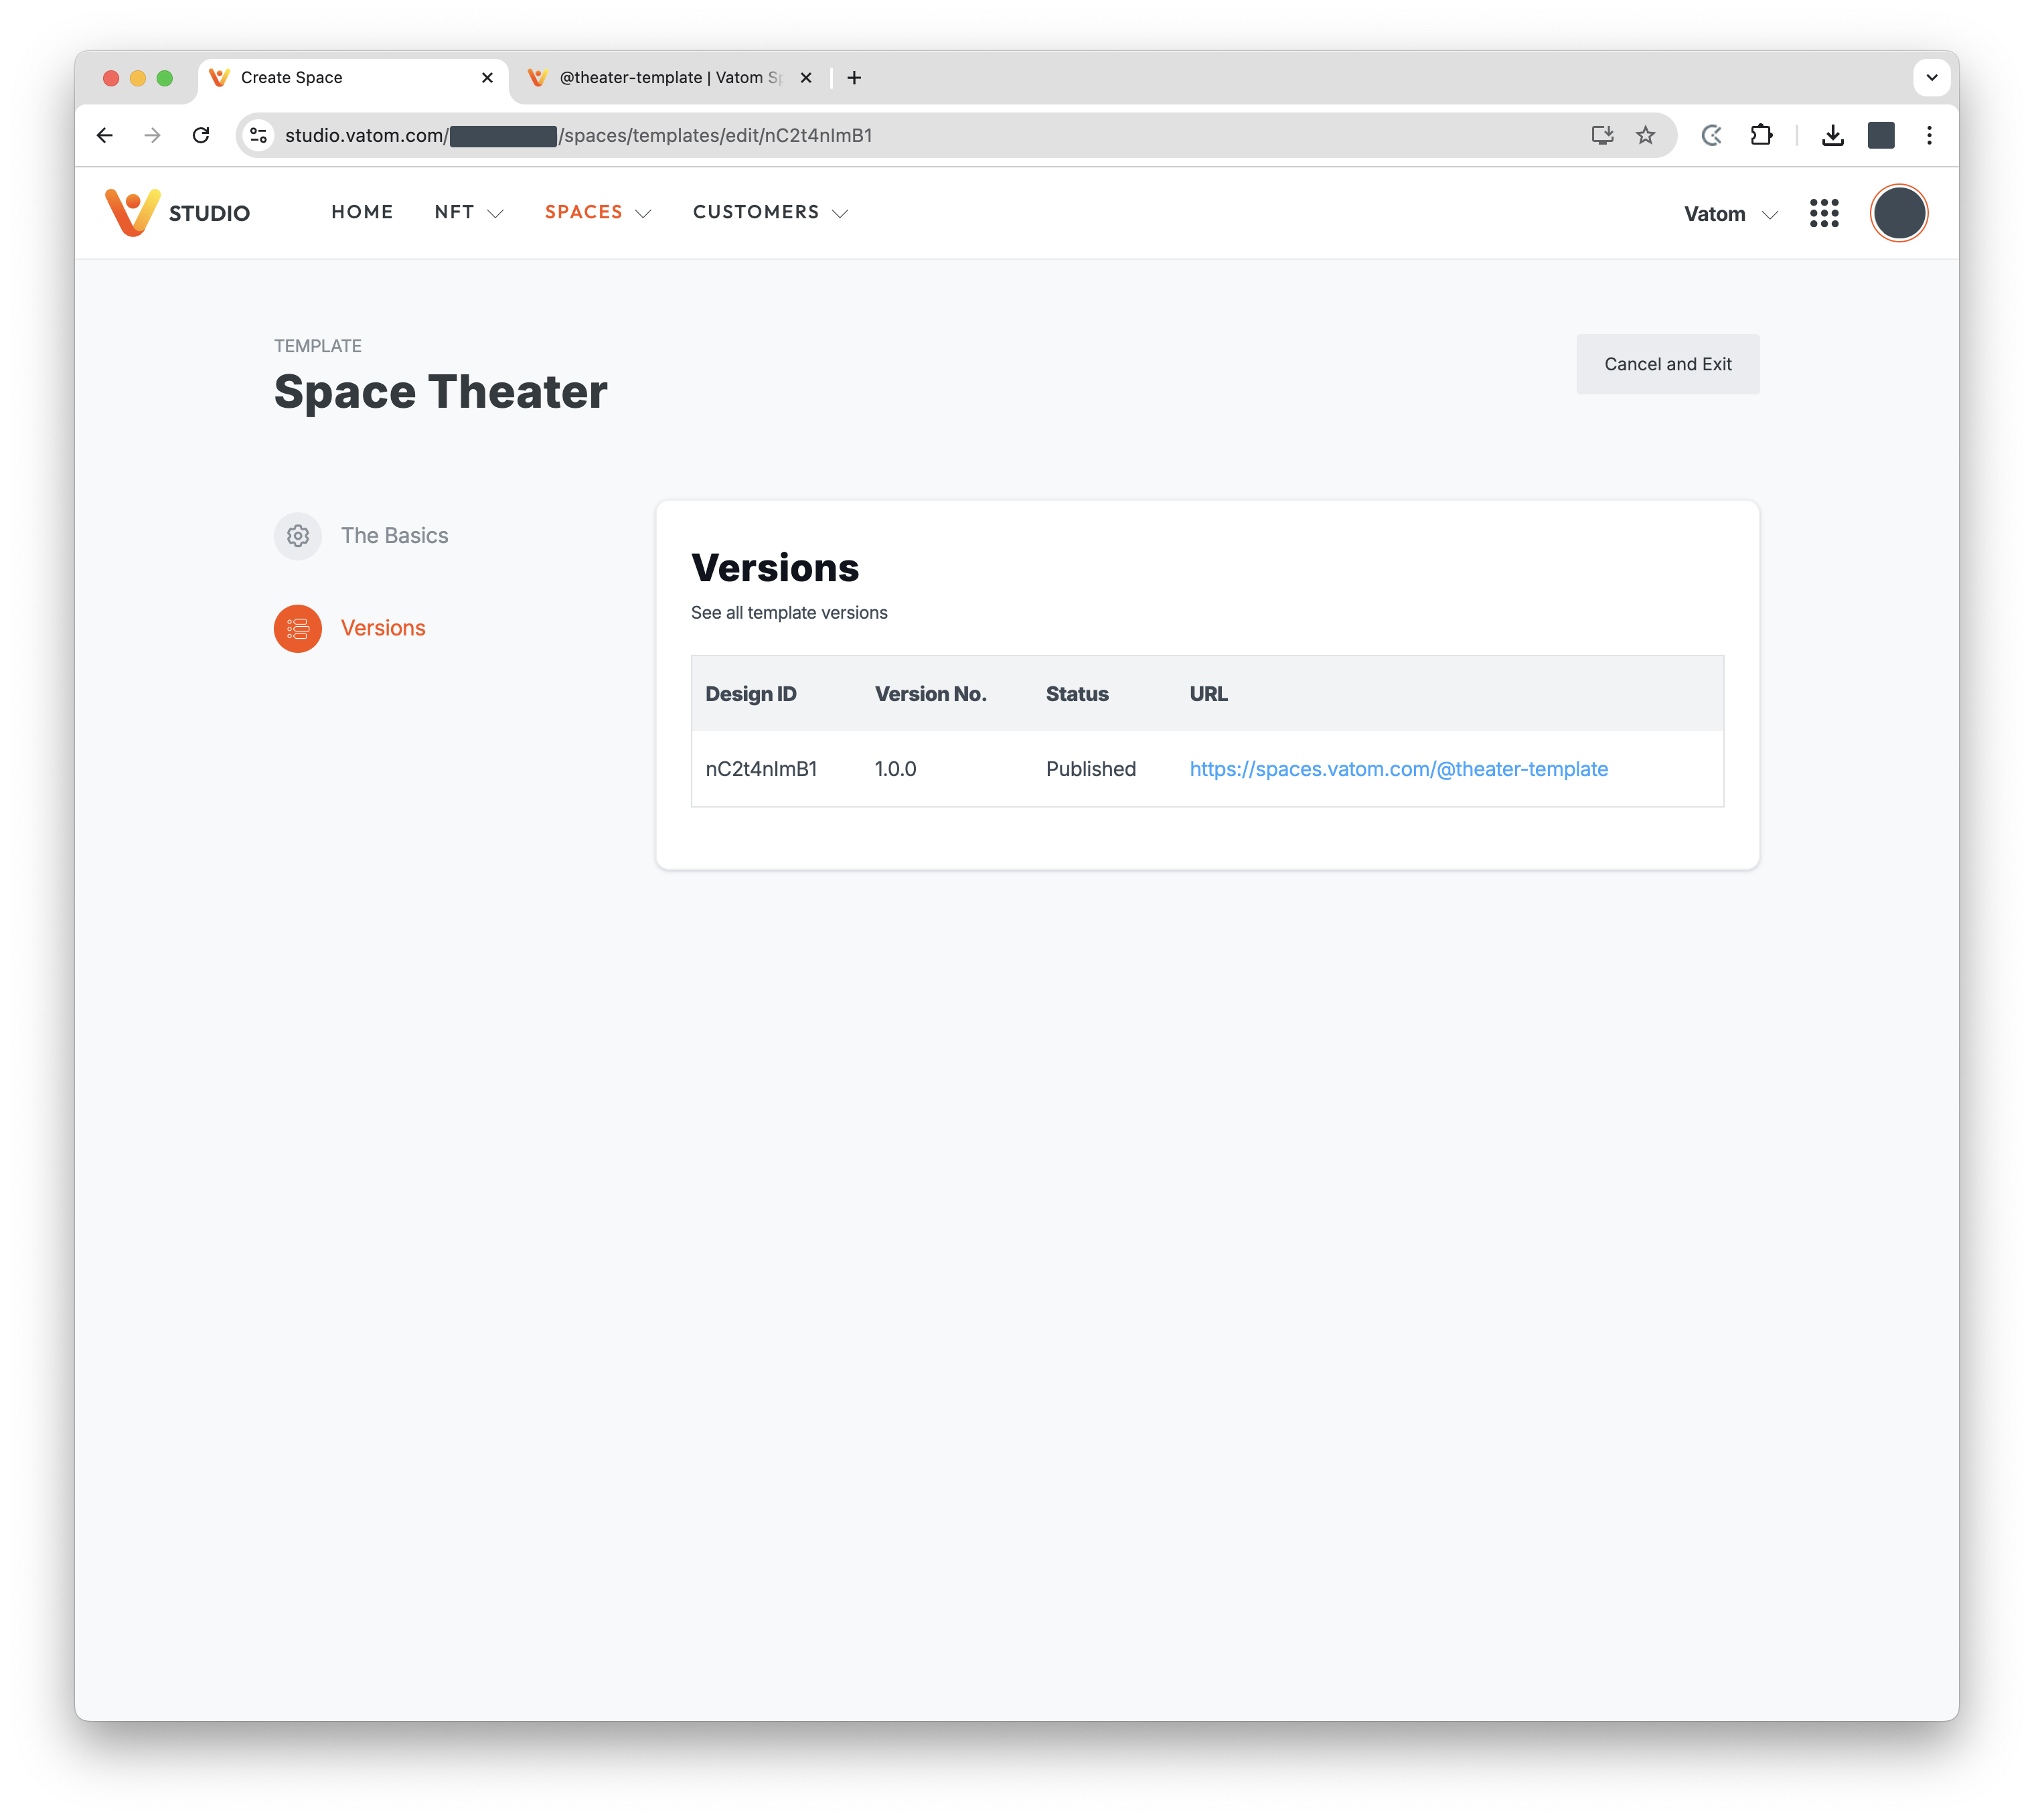Click the Versions list icon

pos(298,628)
